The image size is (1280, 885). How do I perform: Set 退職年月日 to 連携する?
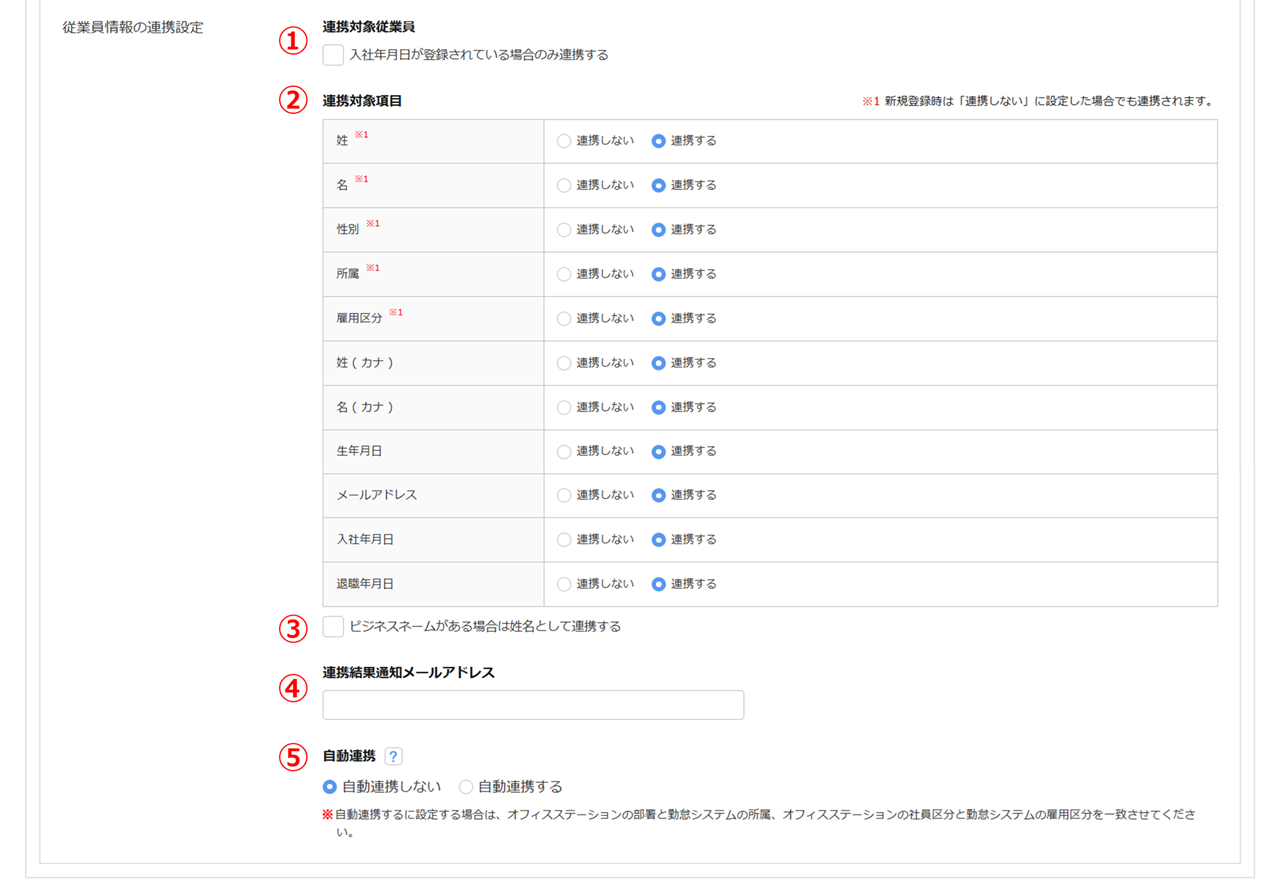point(658,584)
